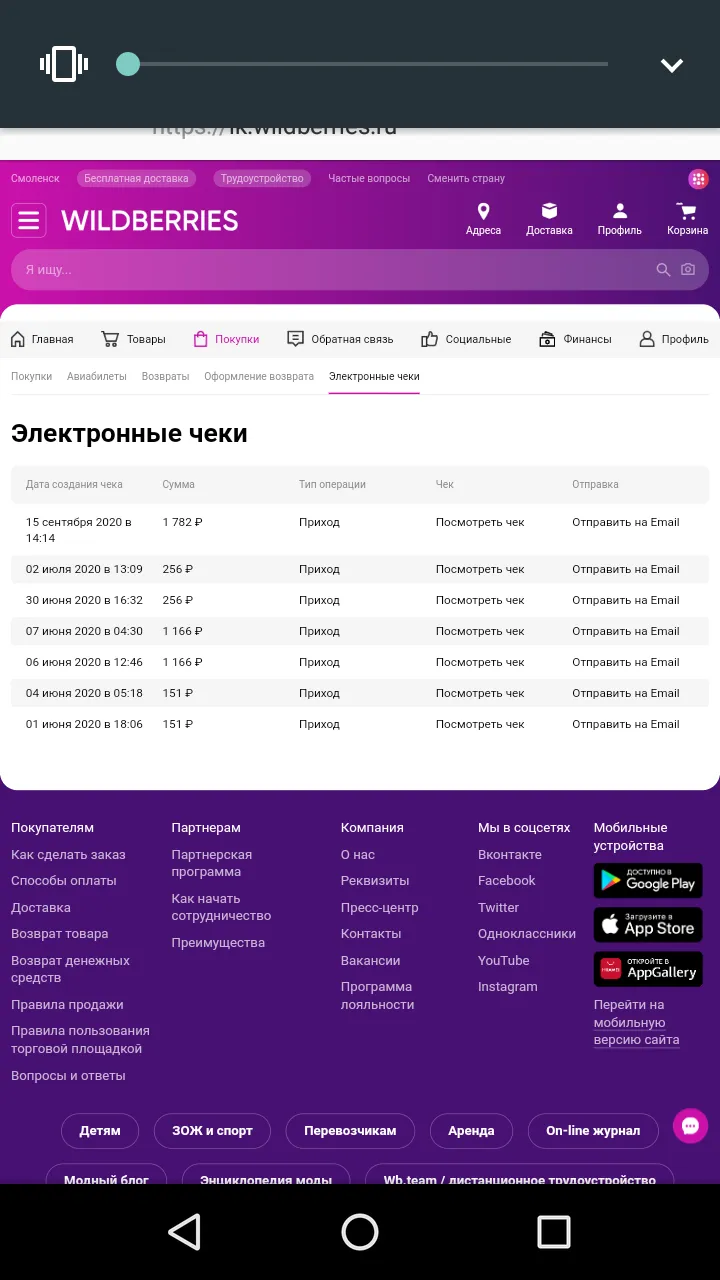Send 06 июня 2020 receipt to Email

[x=625, y=662]
